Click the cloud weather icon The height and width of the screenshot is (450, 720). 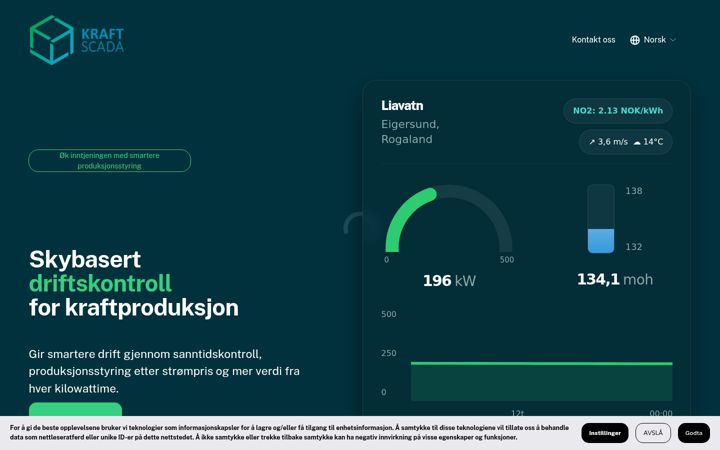point(637,142)
